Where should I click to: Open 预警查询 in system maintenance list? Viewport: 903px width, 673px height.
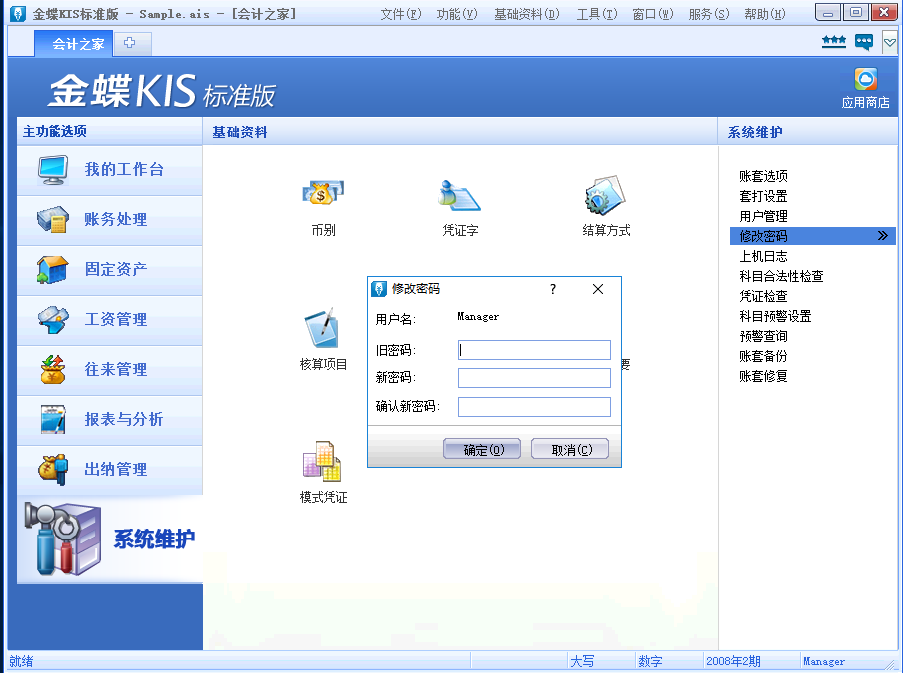tap(763, 336)
